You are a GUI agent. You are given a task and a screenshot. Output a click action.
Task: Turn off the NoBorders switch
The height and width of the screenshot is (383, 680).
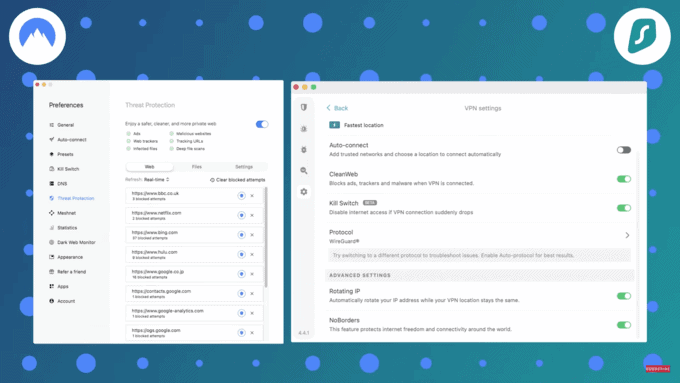tap(624, 325)
